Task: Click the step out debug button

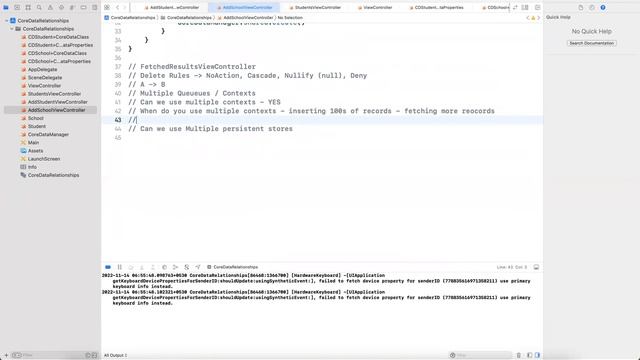Action: (153, 267)
